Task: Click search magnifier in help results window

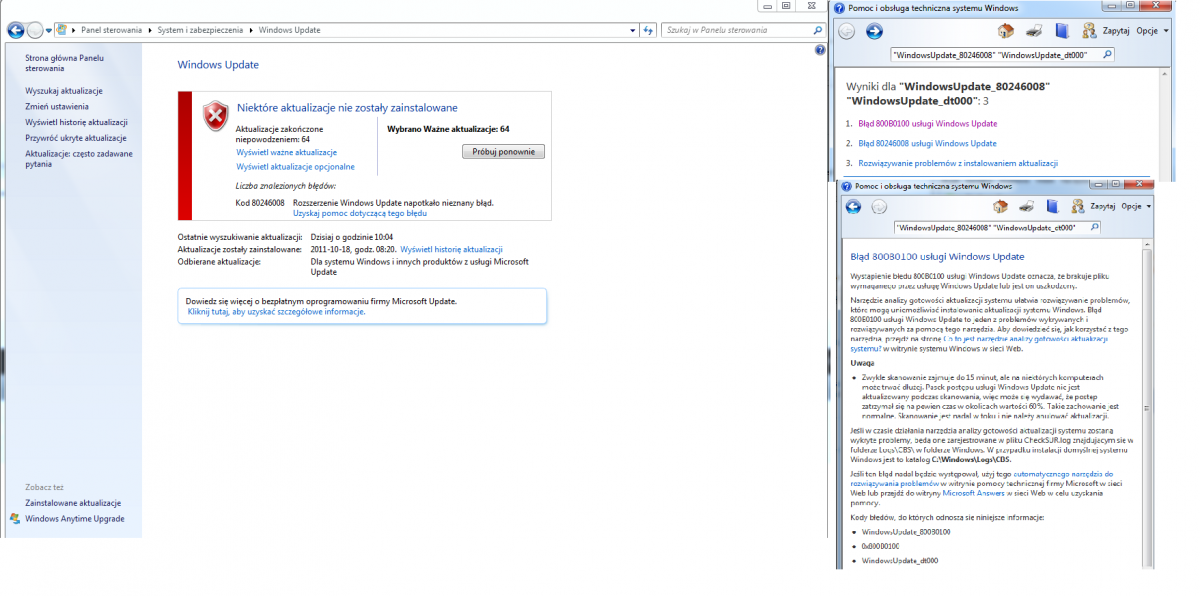Action: [x=1107, y=54]
